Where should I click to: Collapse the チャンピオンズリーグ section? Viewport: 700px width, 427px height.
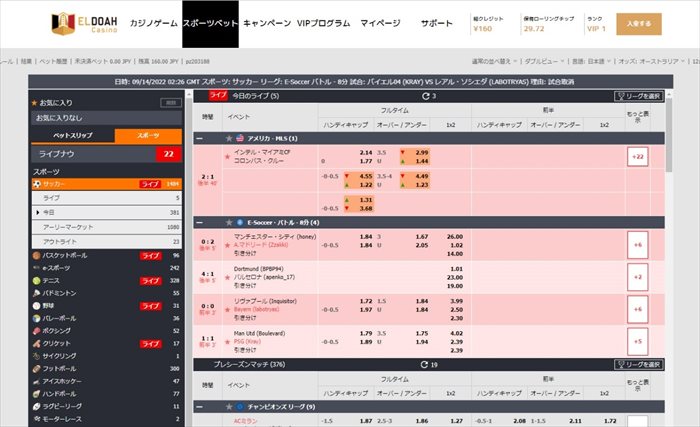[200, 406]
